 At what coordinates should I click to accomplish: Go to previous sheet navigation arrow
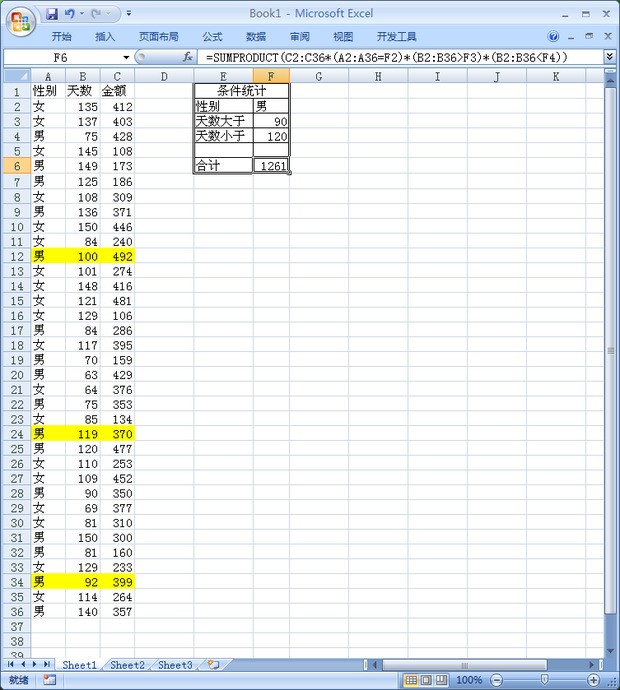(x=22, y=664)
